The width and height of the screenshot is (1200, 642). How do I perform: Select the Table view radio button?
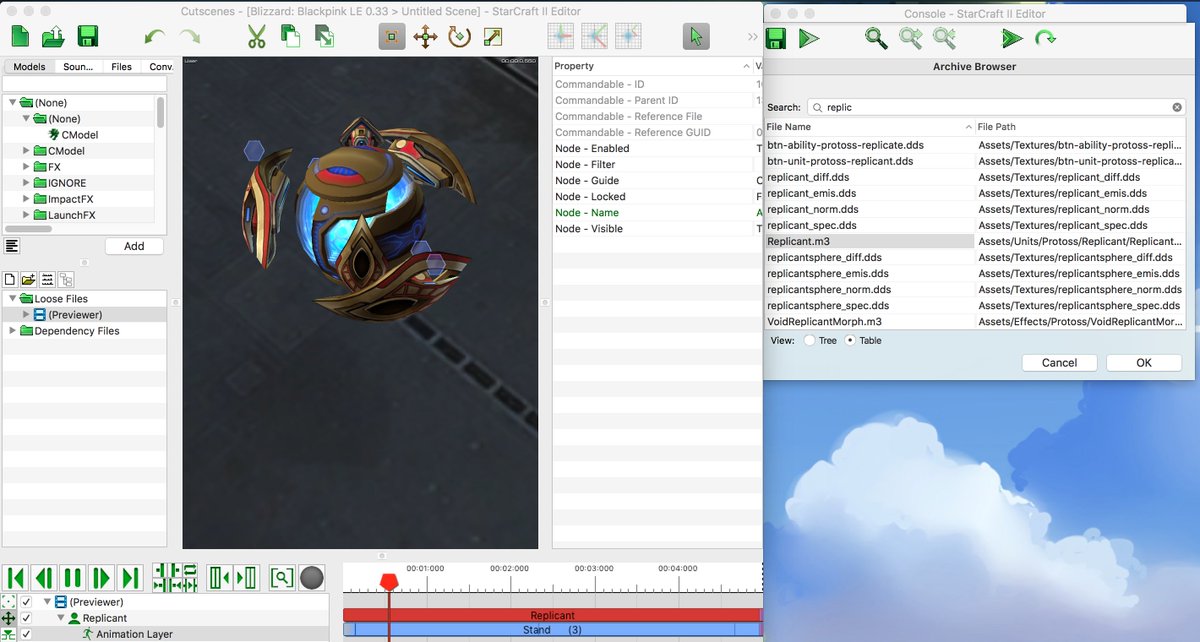[851, 340]
